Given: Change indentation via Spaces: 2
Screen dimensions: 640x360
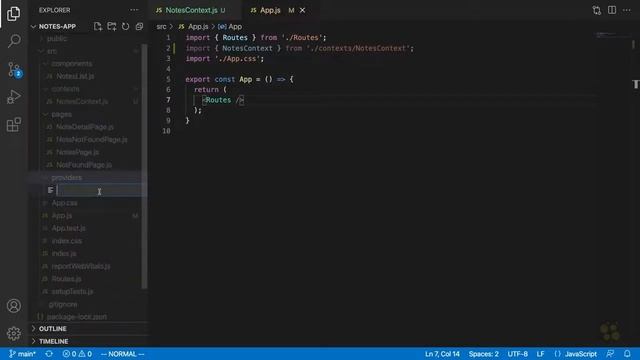Looking at the screenshot, I should [484, 354].
